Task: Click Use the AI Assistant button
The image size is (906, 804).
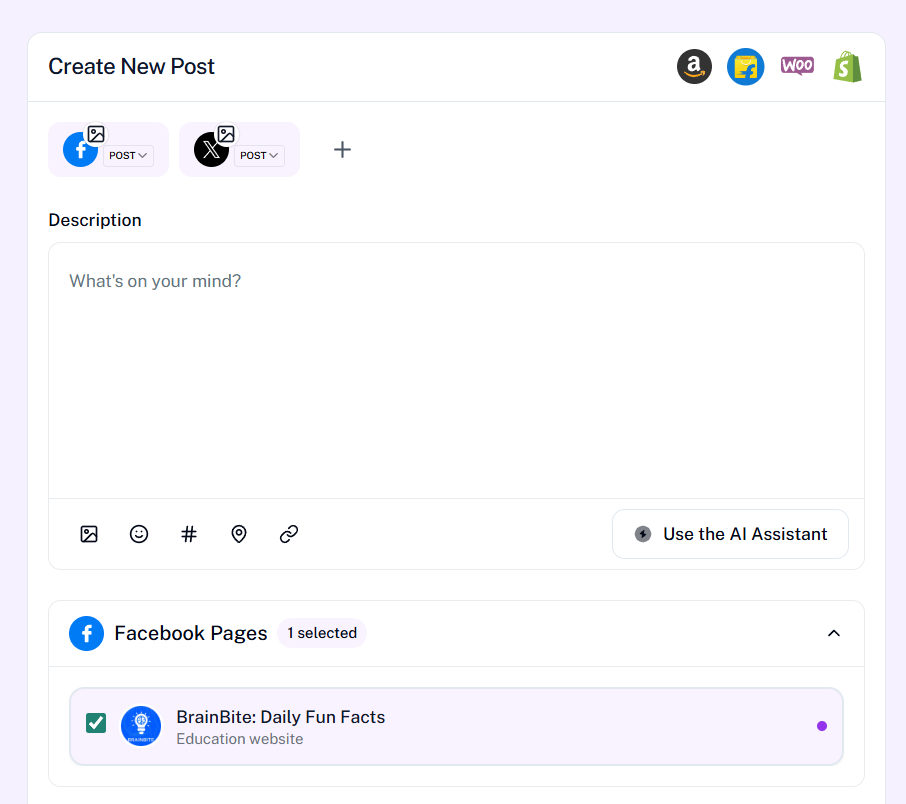Action: point(730,534)
